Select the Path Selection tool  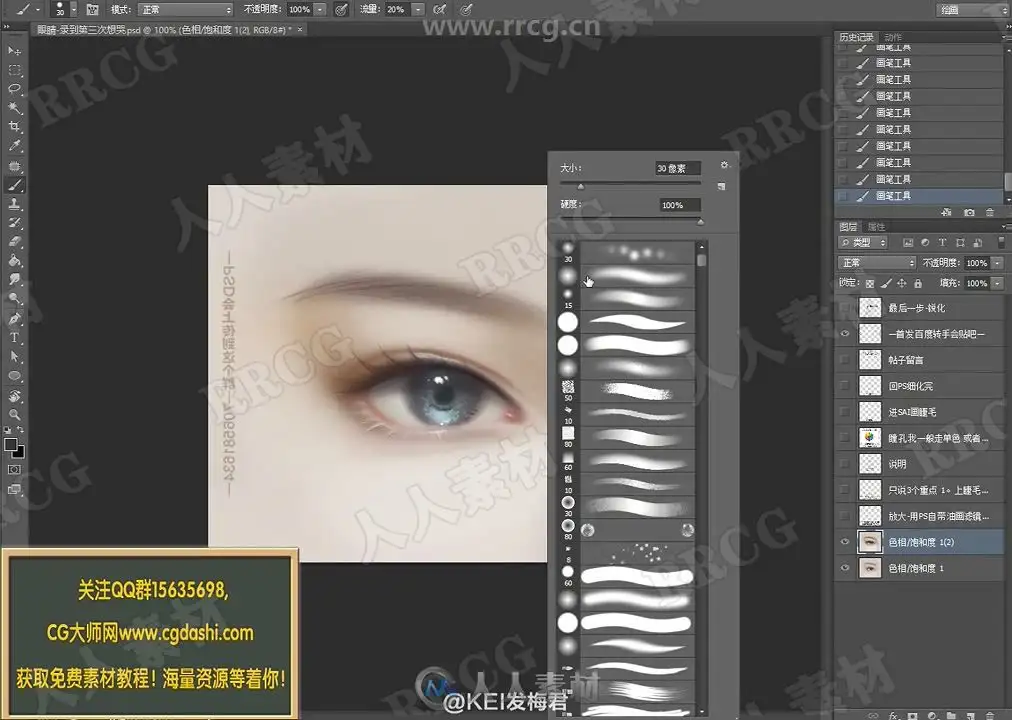14,357
